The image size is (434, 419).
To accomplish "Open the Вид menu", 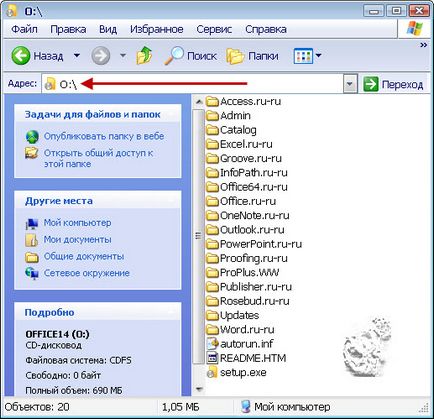I will tap(108, 29).
